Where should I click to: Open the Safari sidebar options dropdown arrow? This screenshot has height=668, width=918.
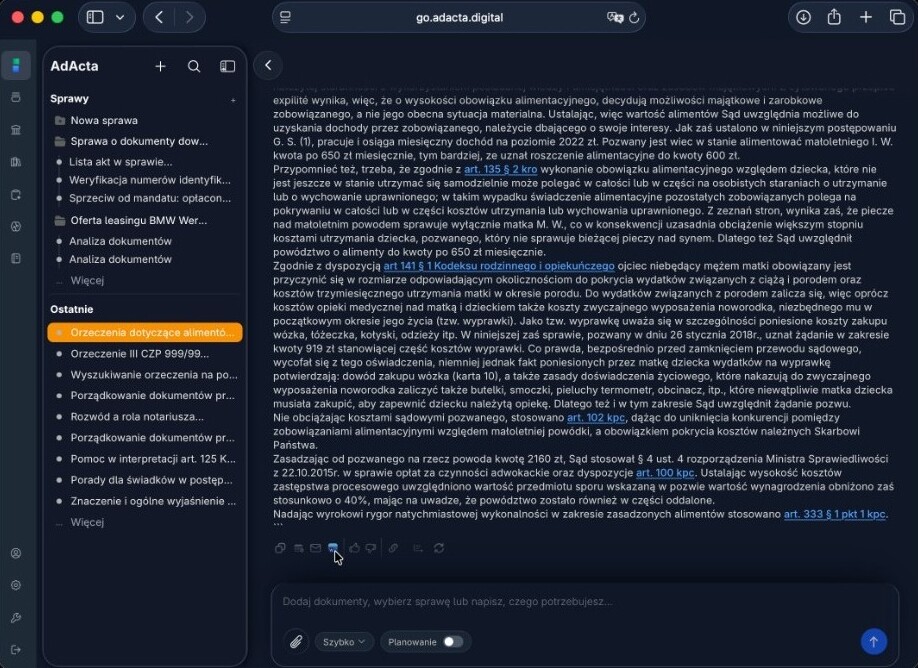click(x=120, y=18)
